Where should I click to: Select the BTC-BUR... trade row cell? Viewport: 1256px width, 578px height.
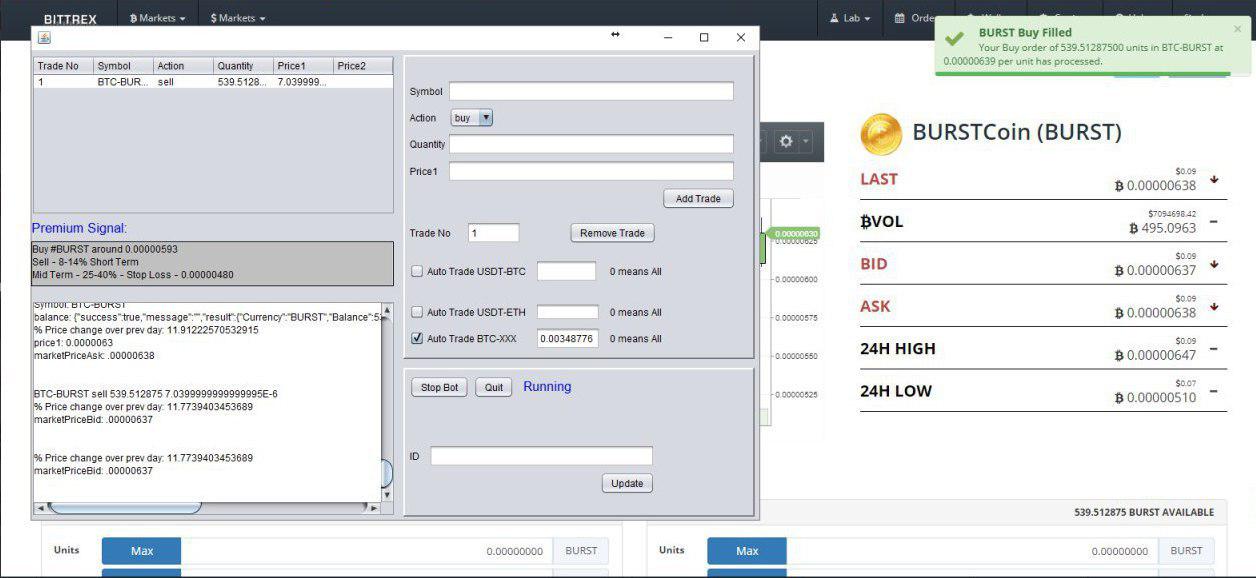pos(123,82)
